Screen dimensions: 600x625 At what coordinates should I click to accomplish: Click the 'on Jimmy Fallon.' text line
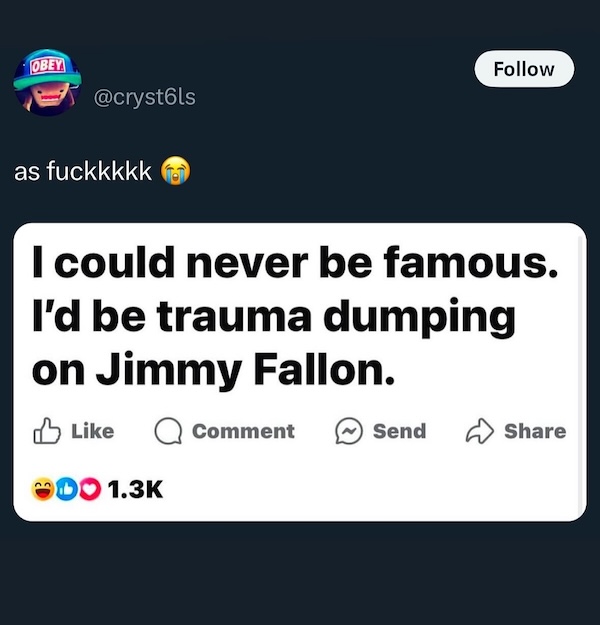[x=213, y=369]
